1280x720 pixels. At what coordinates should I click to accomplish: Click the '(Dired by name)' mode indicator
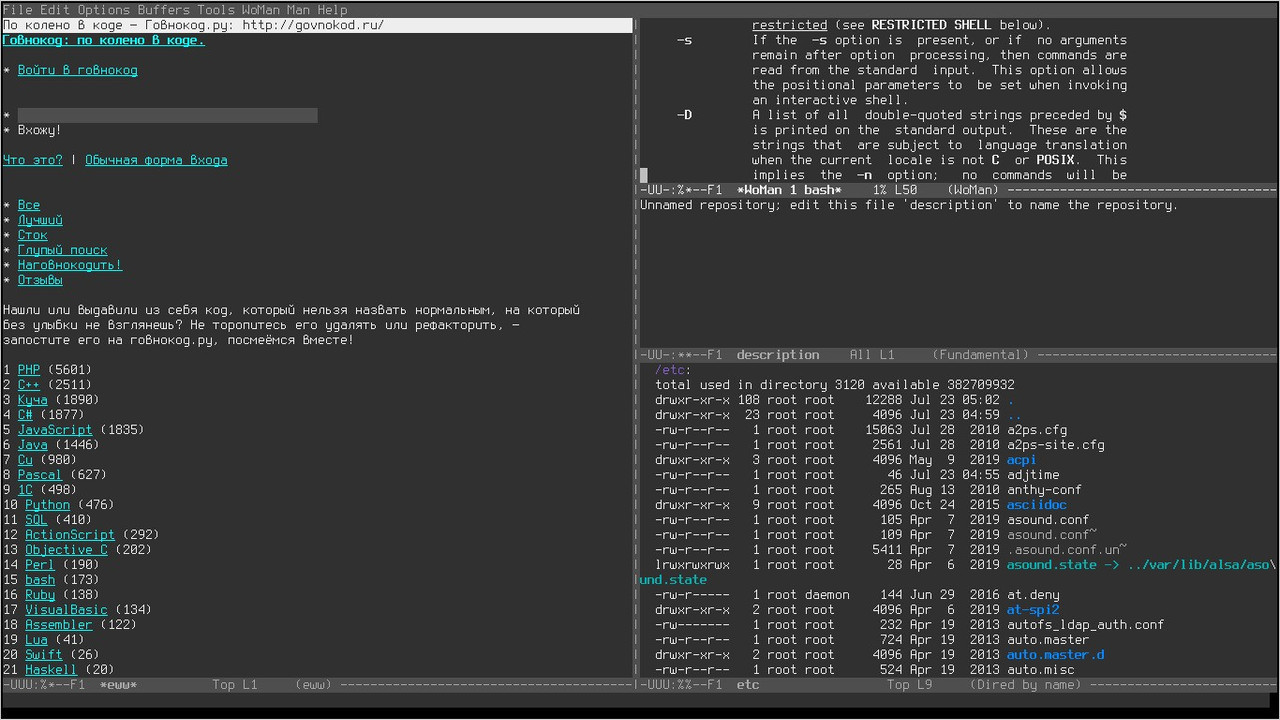1025,685
